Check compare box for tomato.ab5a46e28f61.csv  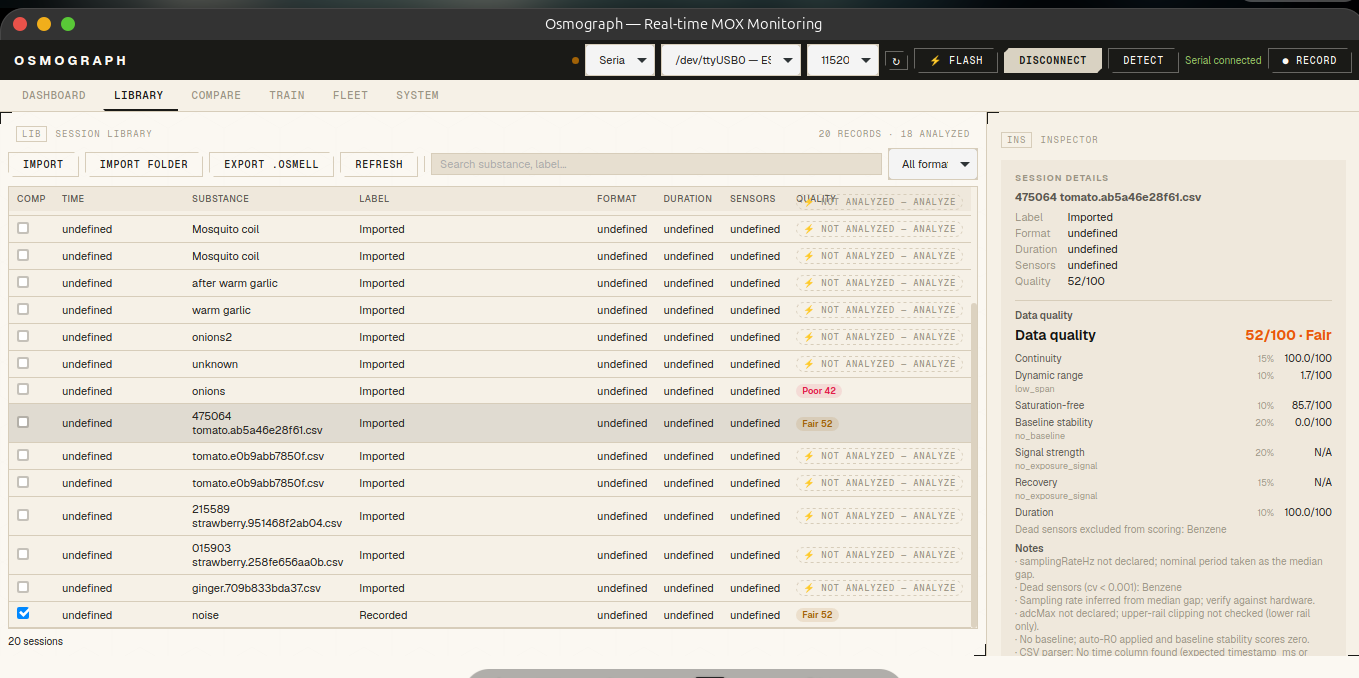point(23,422)
